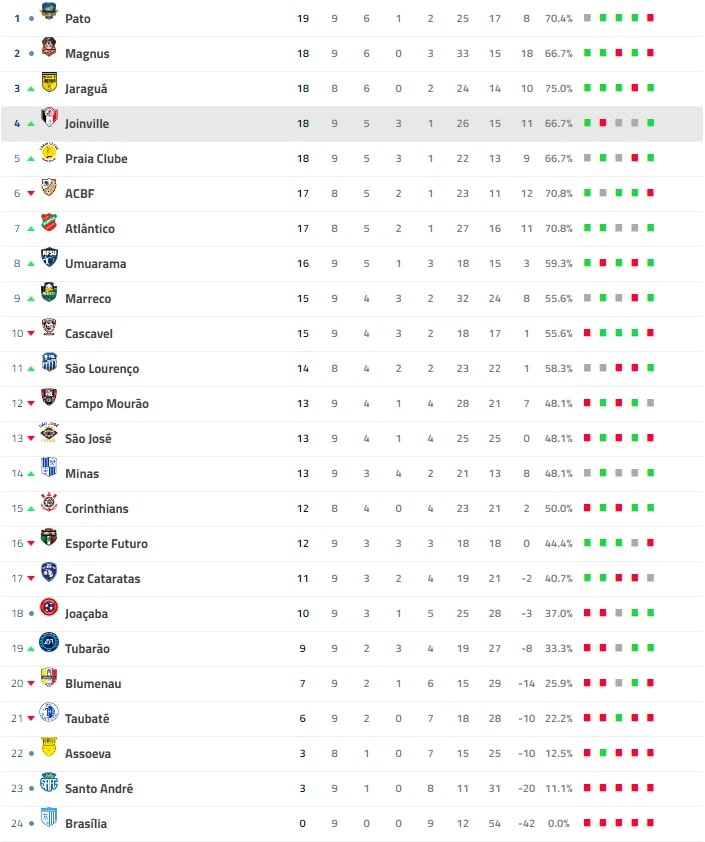
Task: Click the Brasília team badge
Action: (x=49, y=818)
